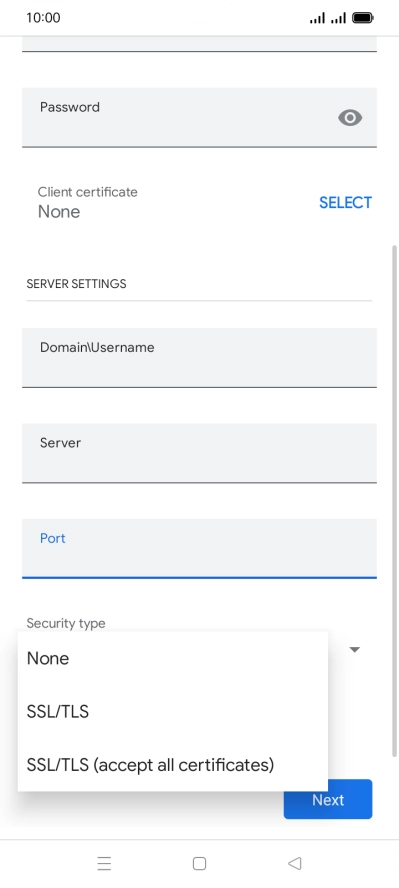This screenshot has height=888, width=399.
Task: Focus the Password input field
Action: click(x=199, y=117)
